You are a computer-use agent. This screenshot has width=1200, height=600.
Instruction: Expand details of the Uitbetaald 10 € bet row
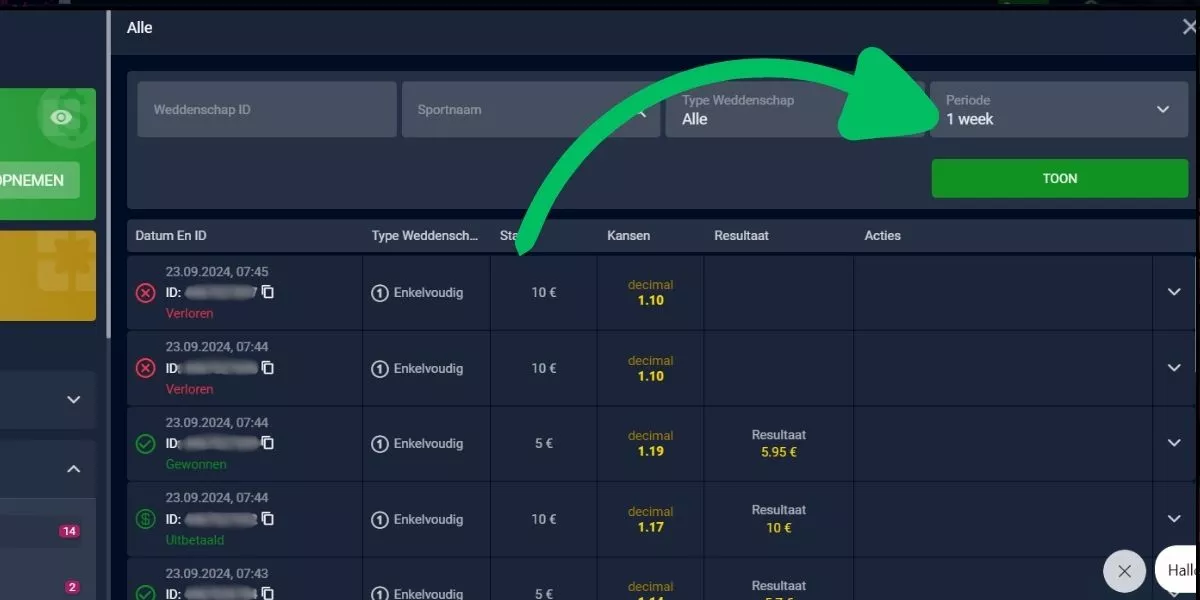[x=1174, y=518]
